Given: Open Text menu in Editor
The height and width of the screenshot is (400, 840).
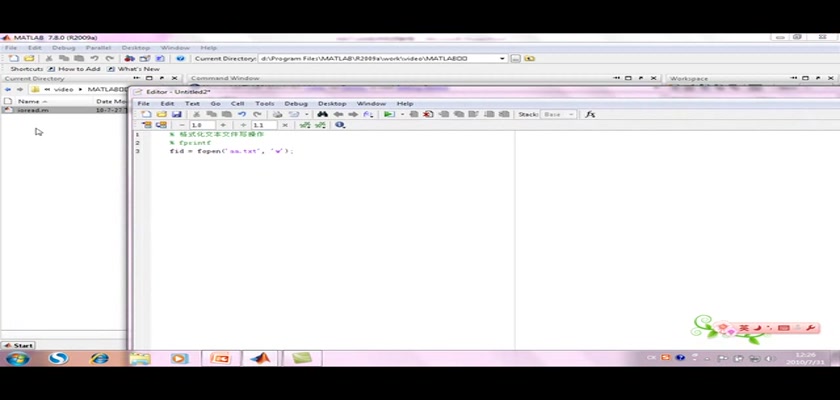Looking at the screenshot, I should (x=192, y=103).
